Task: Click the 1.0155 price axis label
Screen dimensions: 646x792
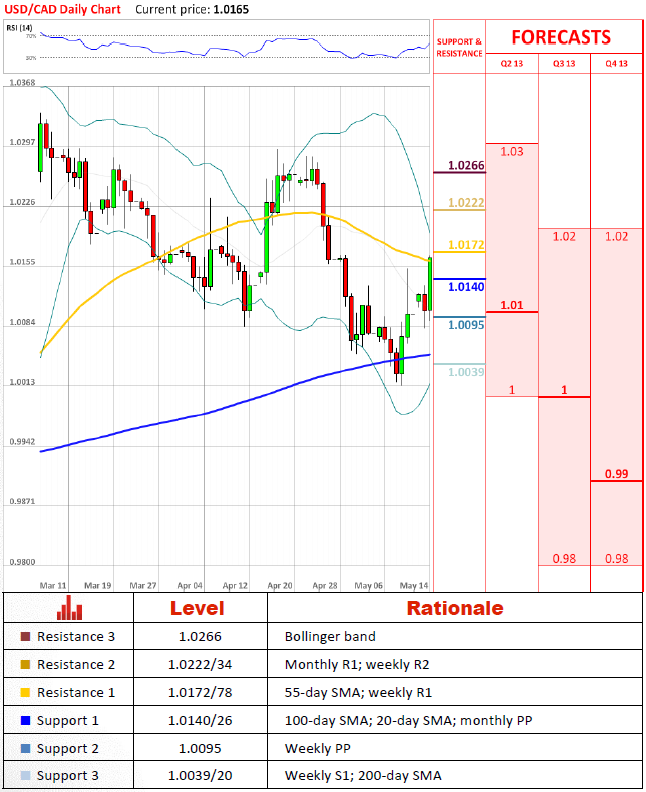Action: pos(22,262)
